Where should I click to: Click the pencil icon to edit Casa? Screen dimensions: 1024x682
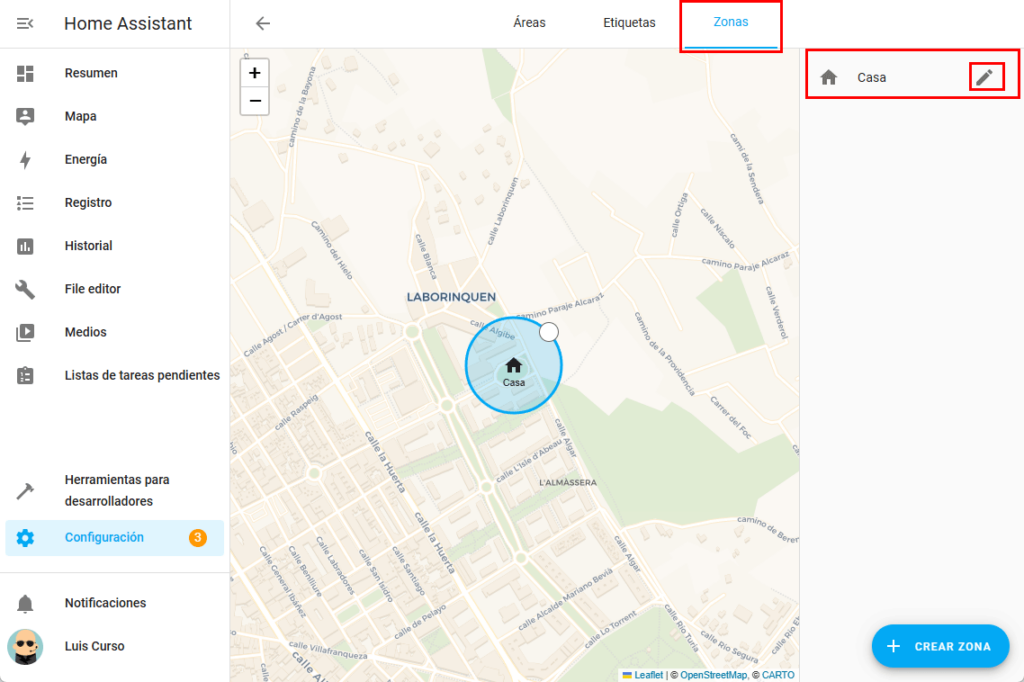[x=985, y=77]
